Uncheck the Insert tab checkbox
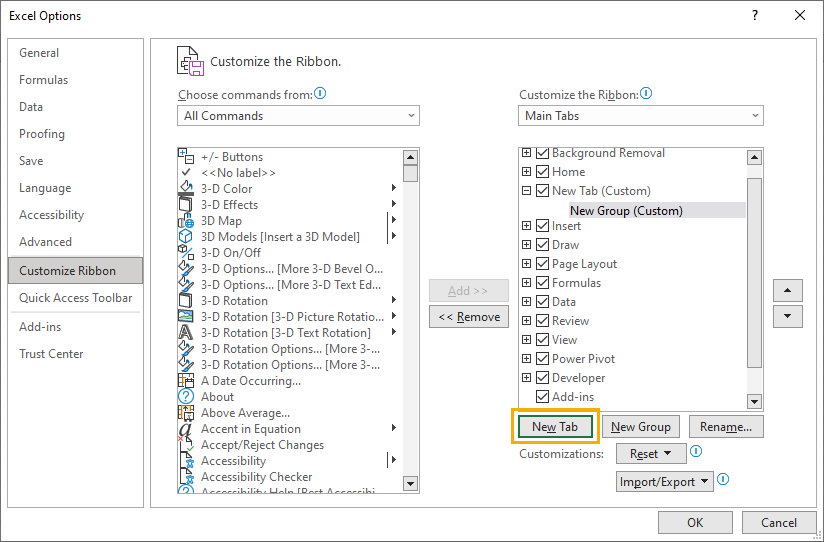 542,226
